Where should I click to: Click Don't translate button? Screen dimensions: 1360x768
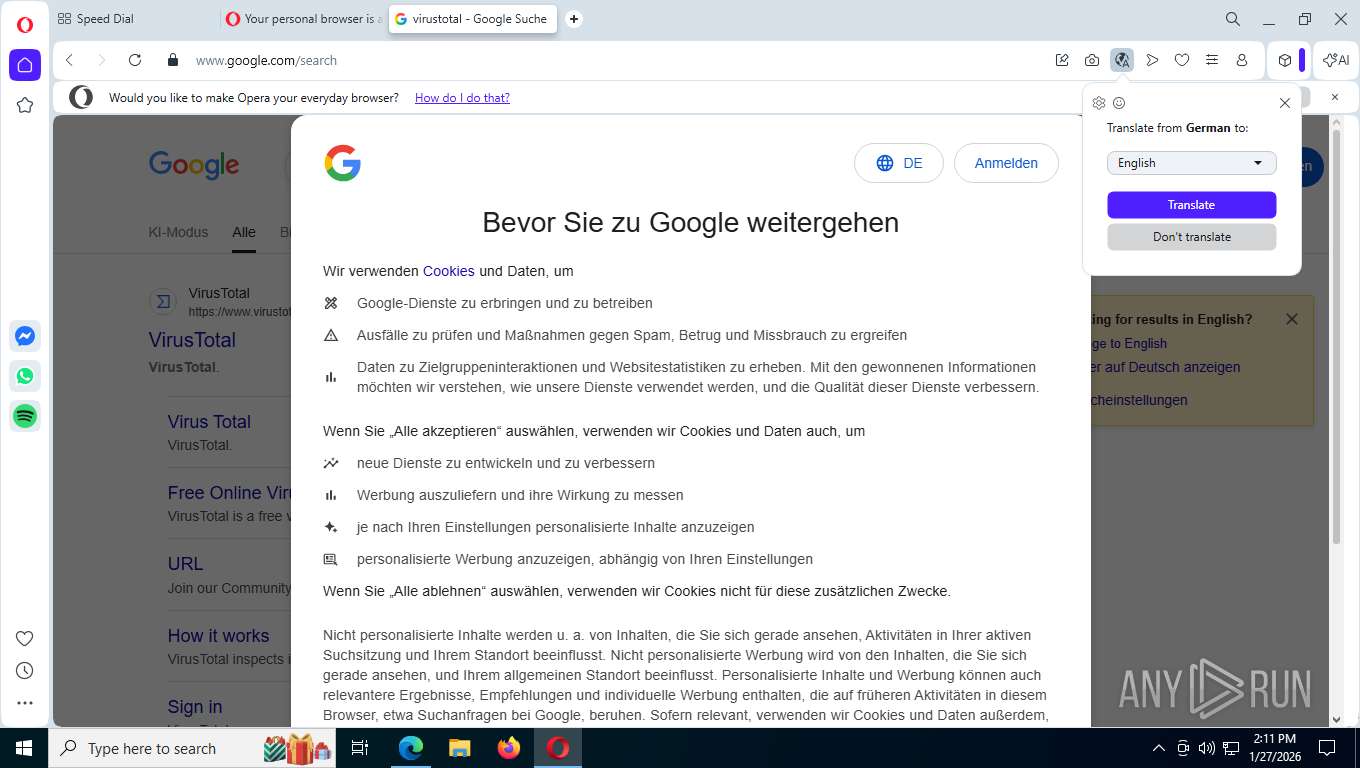click(x=1191, y=237)
